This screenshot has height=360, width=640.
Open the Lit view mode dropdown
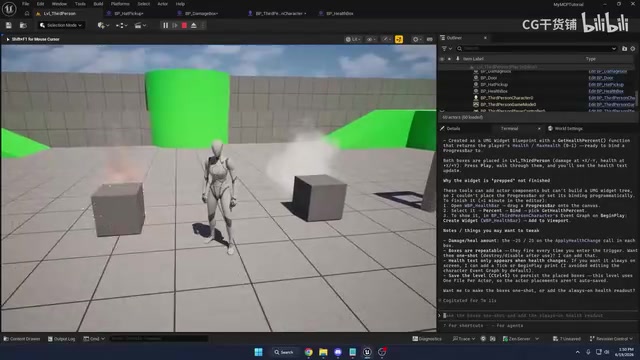[x=353, y=39]
